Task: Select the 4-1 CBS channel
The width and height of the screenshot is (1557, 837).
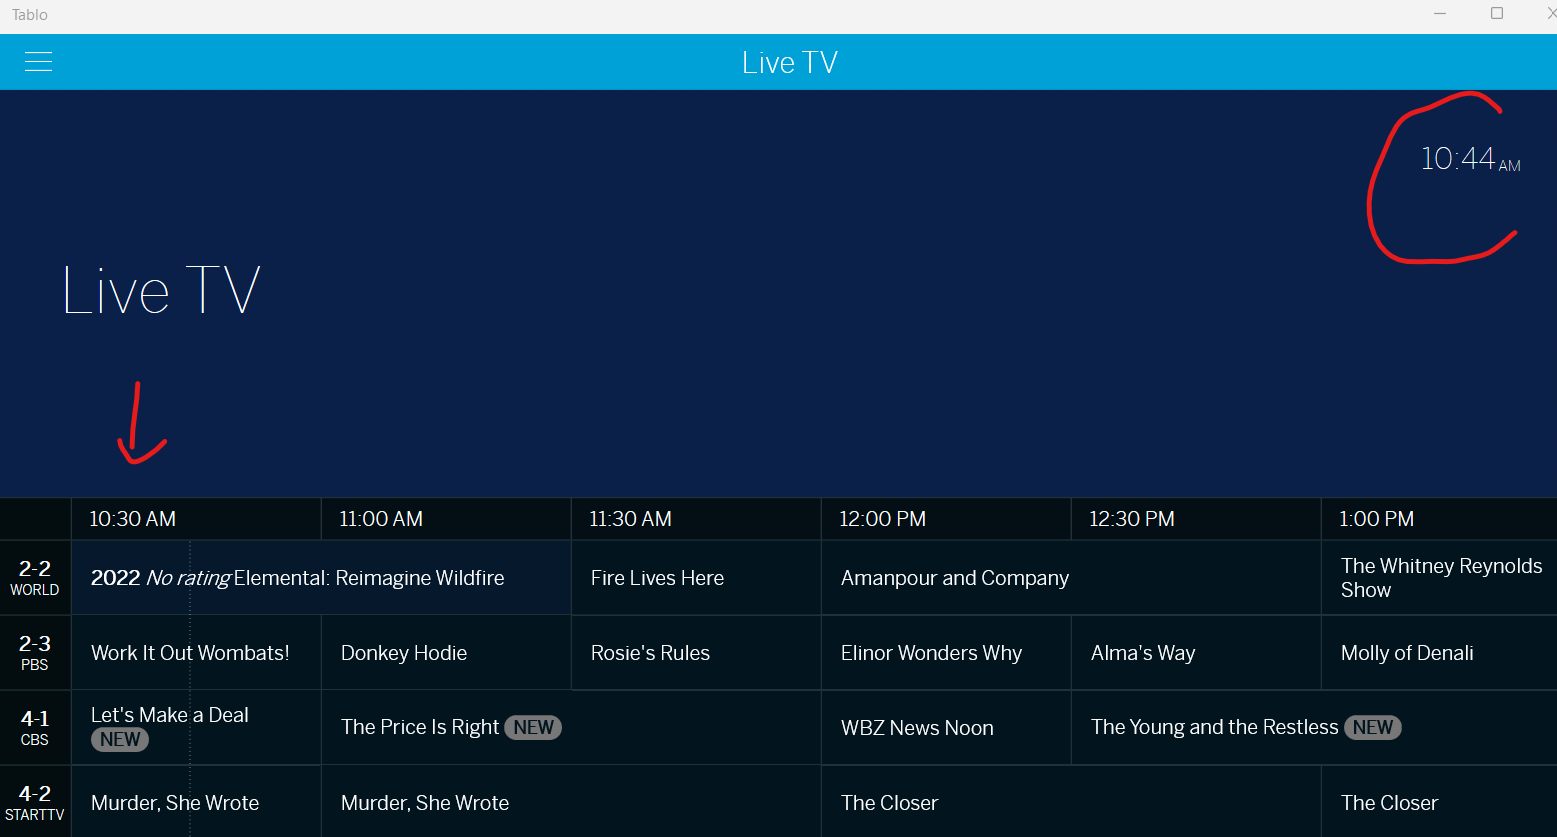Action: coord(35,728)
